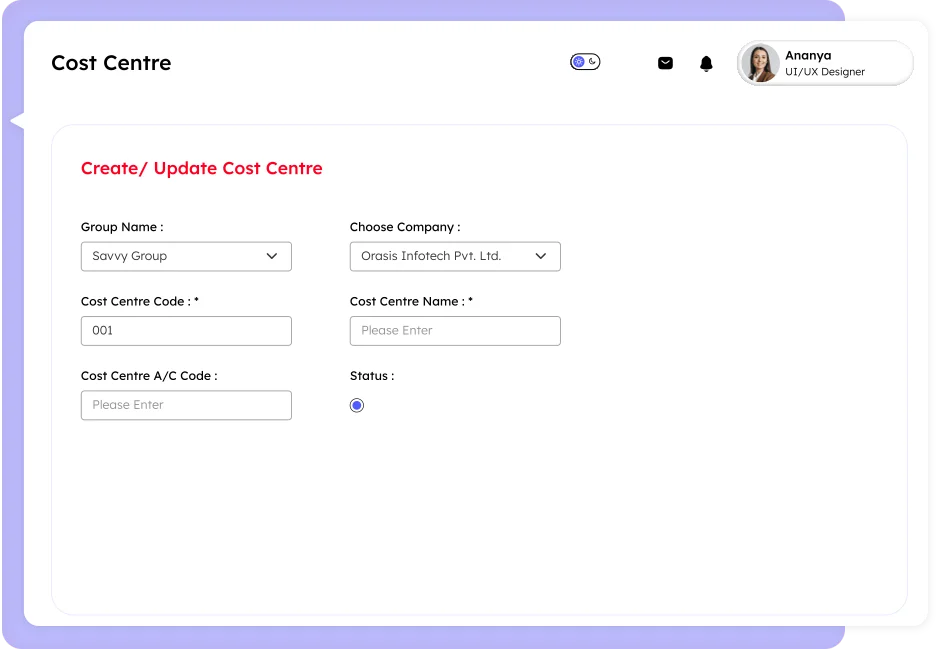Screen dimensions: 937x649
Task: Toggle between light and dark theme
Action: (585, 62)
